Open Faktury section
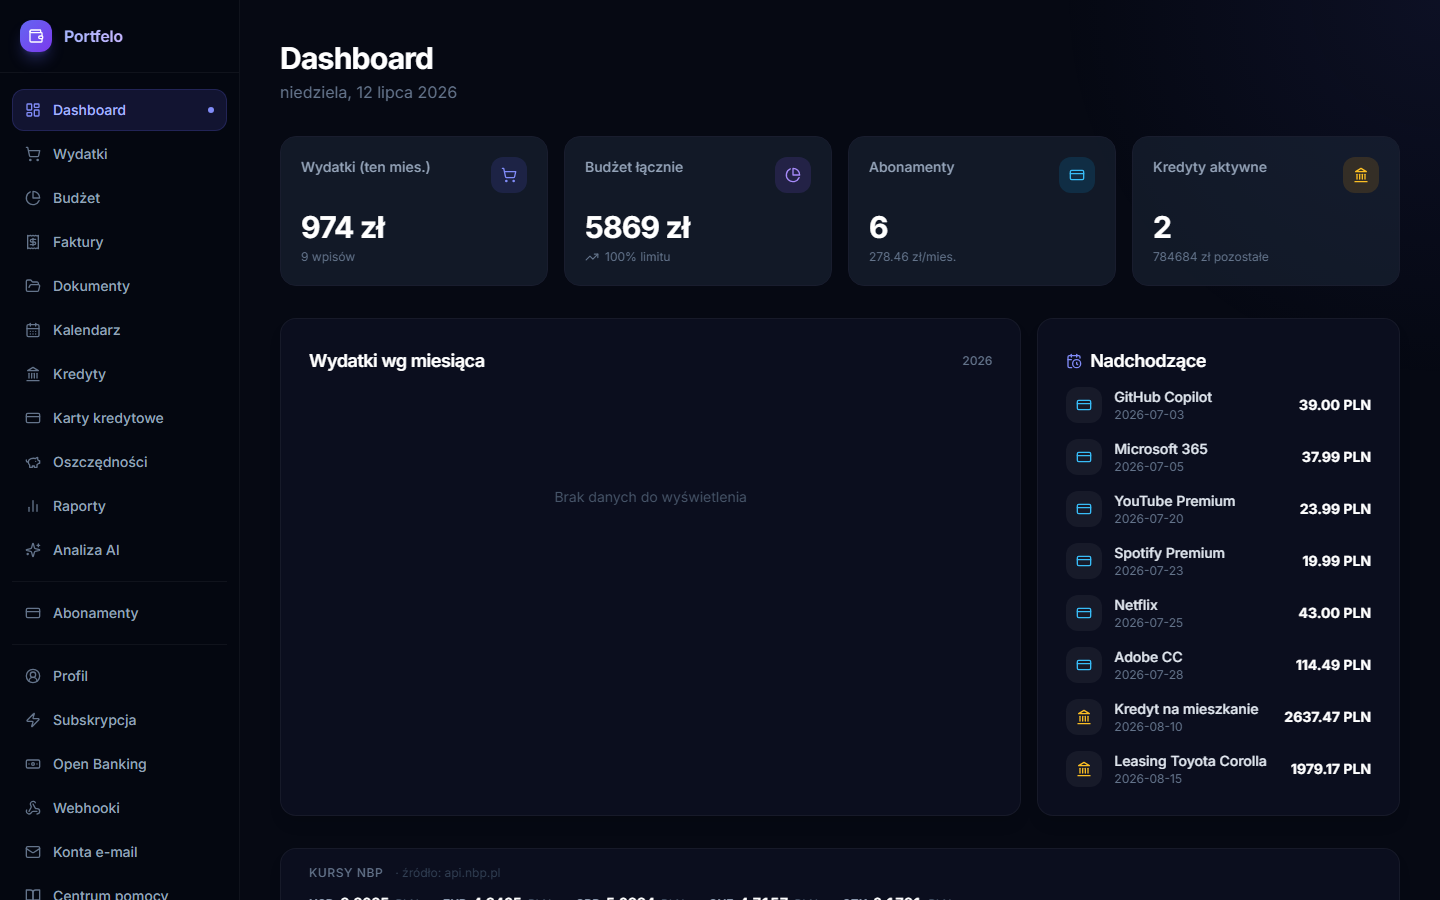This screenshot has height=900, width=1440. tap(119, 242)
